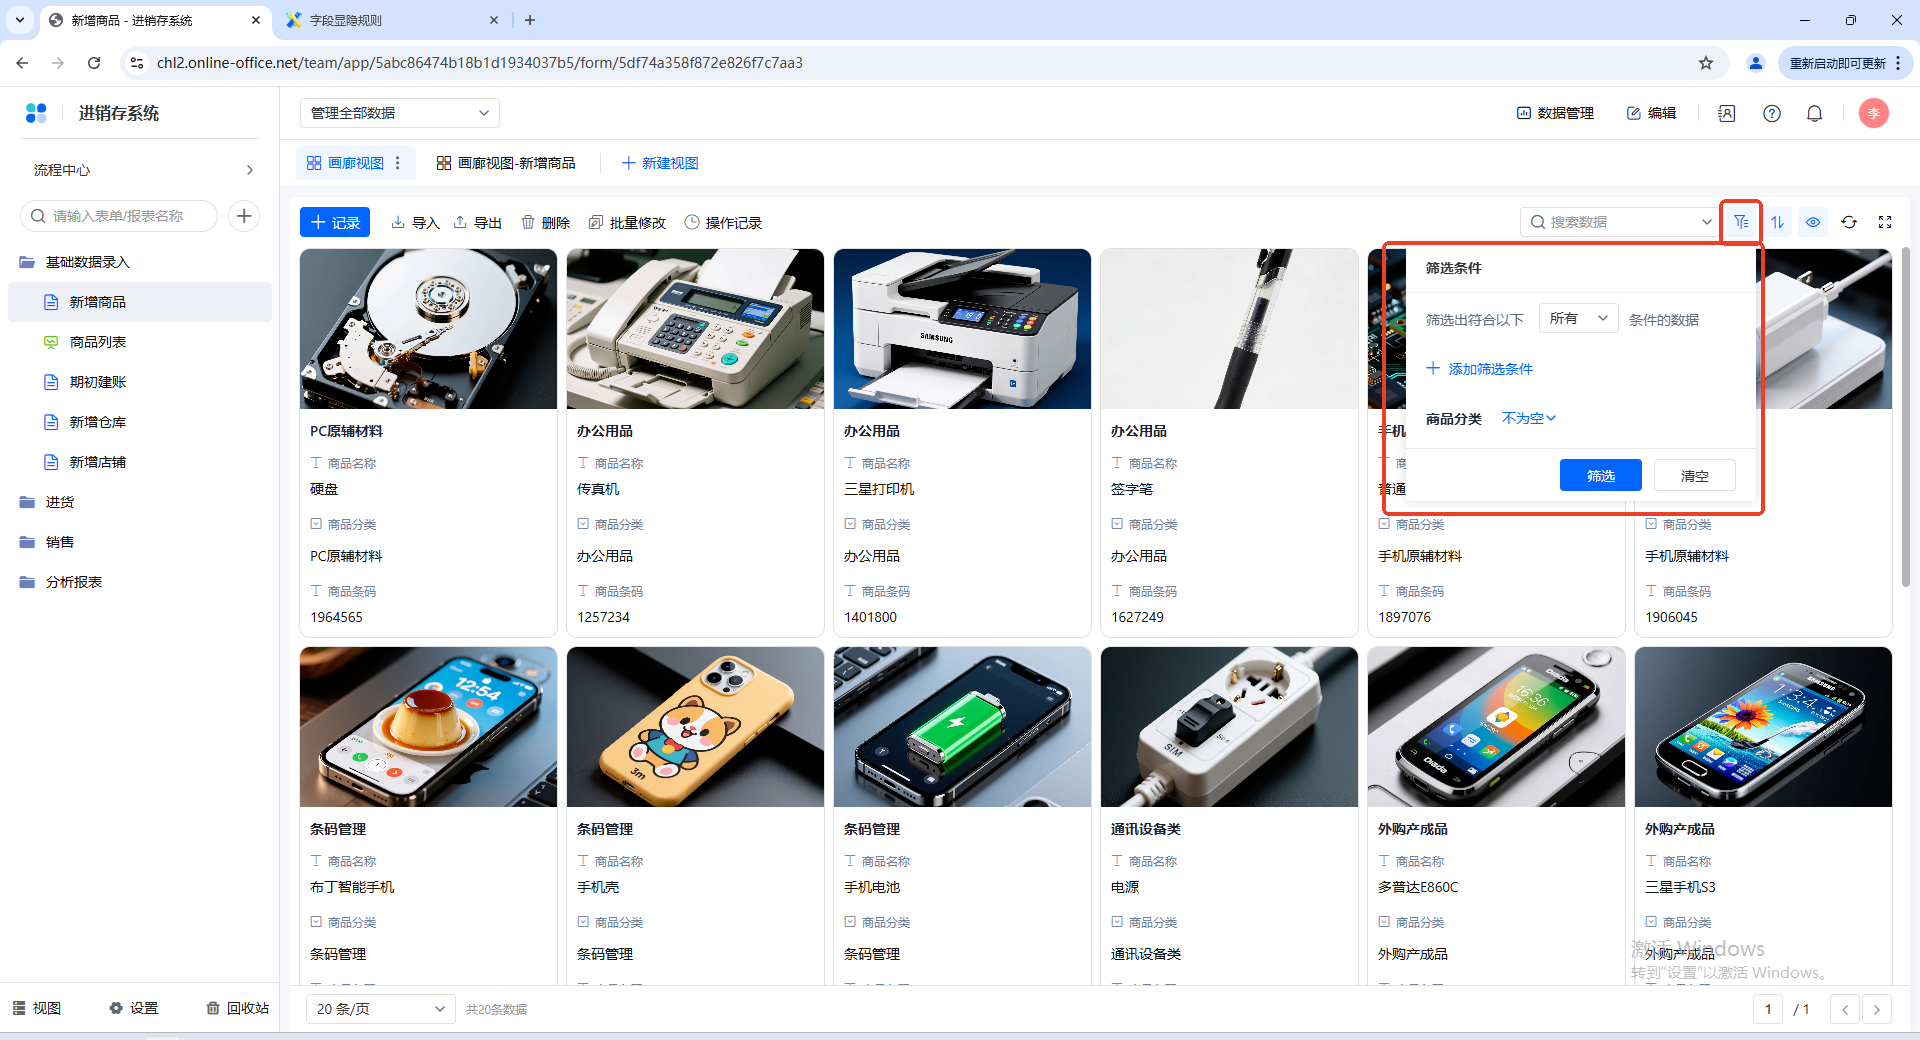Screen dimensions: 1920x1040
Task: Apply filter with the 筛选 button
Action: pyautogui.click(x=1600, y=476)
